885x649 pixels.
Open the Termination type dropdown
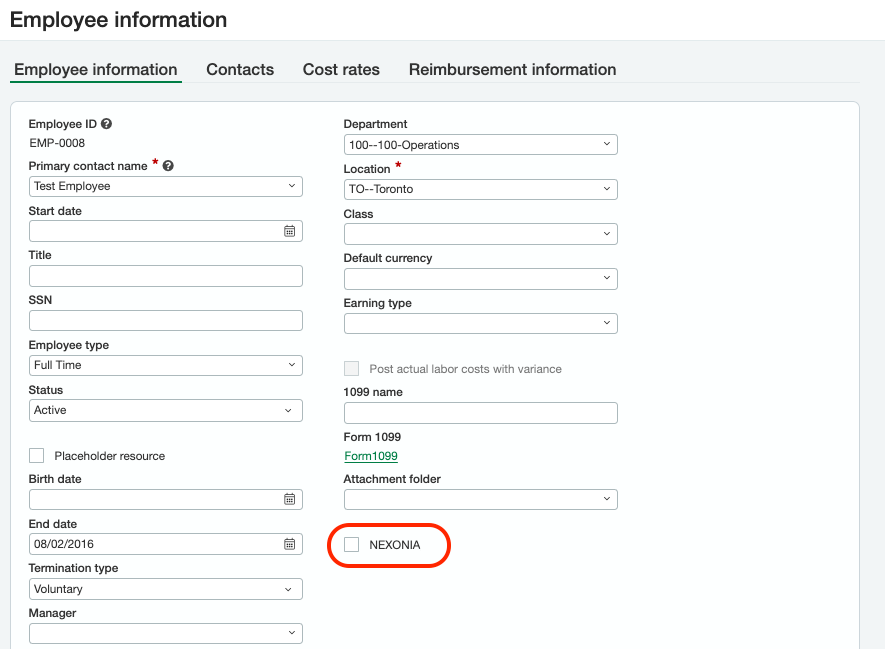click(165, 589)
